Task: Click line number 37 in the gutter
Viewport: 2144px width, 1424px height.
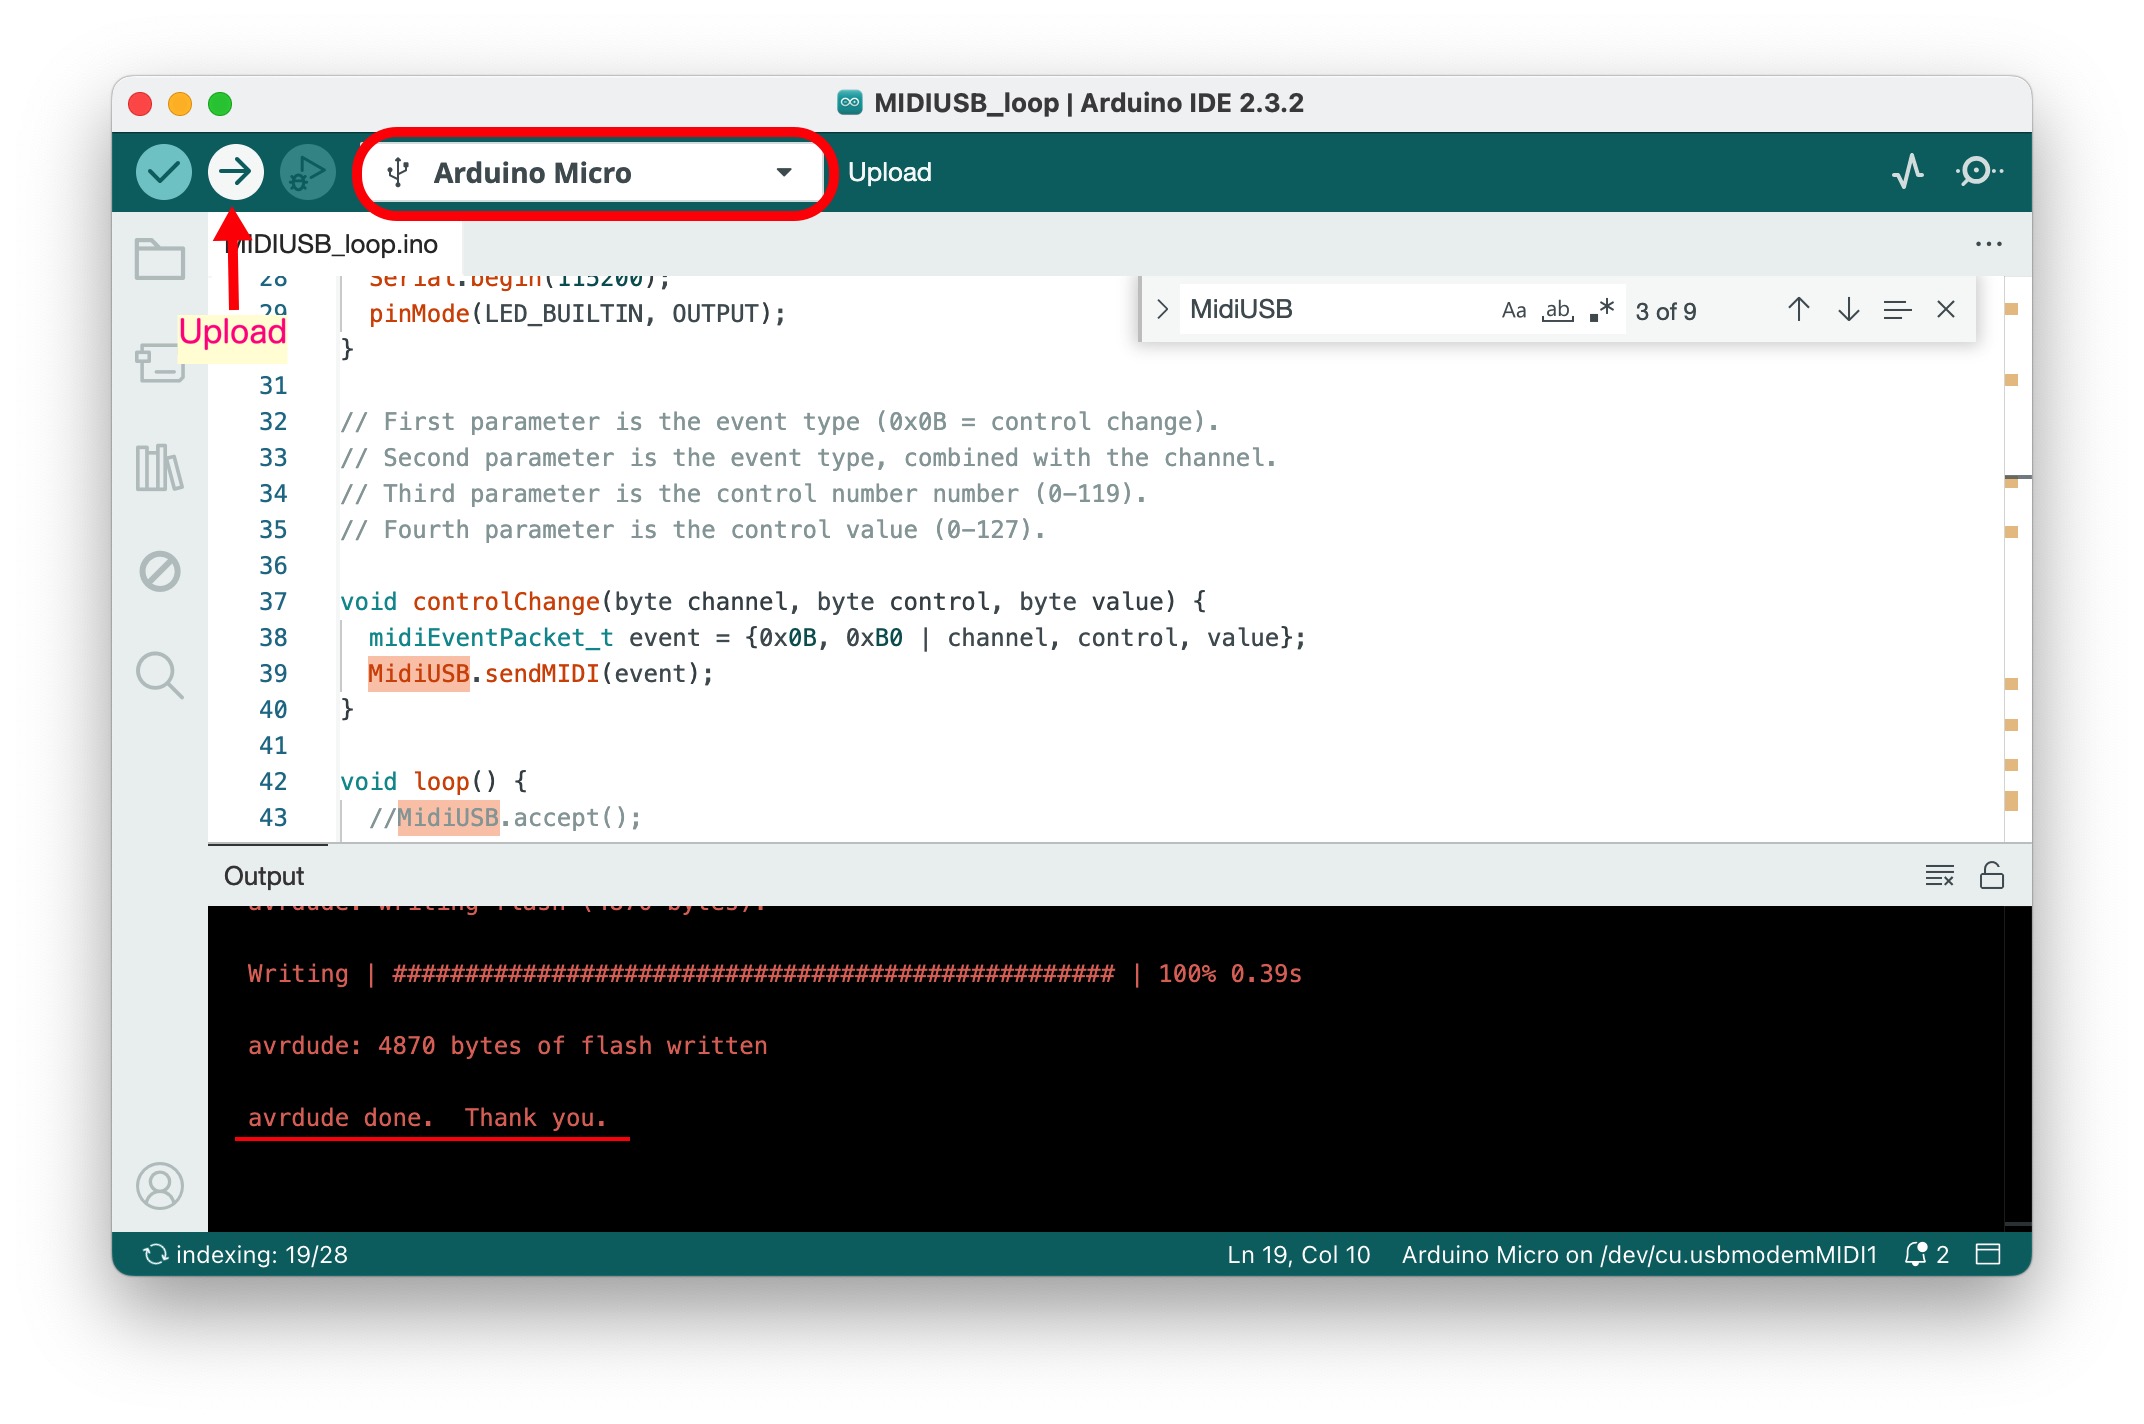Action: 273,601
